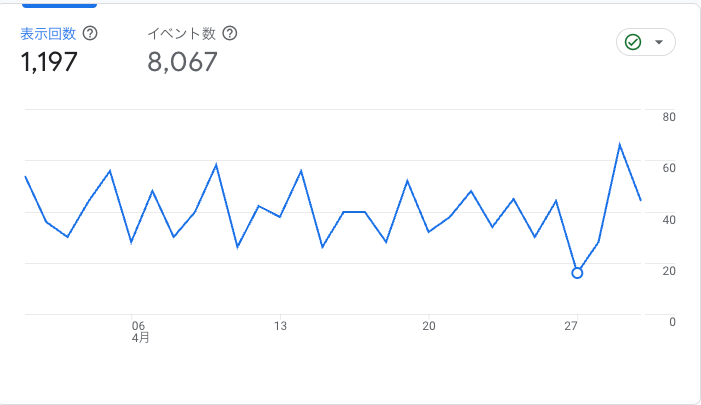Click the 40 value on y-axis
Viewport: 701px width, 405px height.
[669, 220]
